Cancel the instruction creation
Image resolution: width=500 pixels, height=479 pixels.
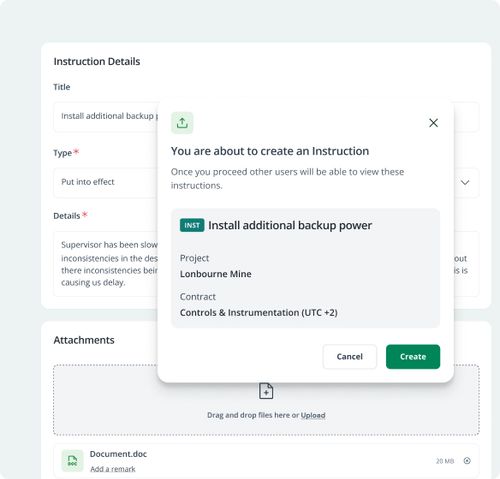[350, 357]
